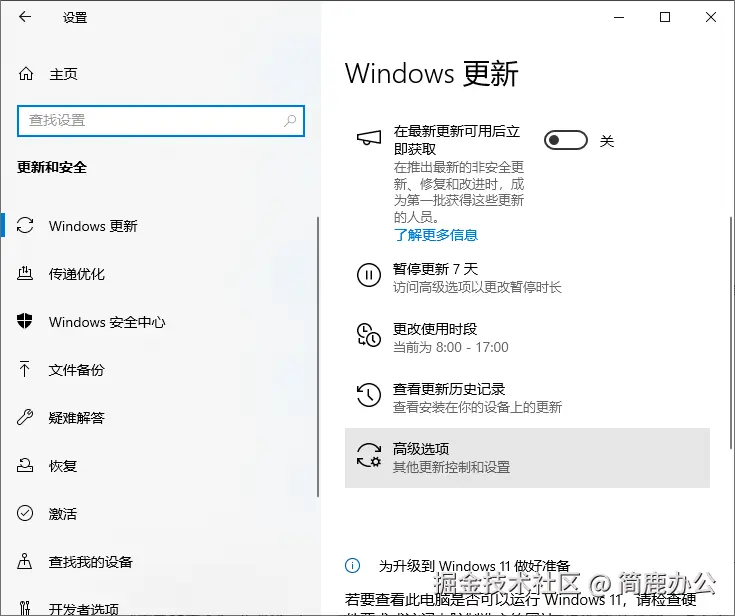Screen dimensions: 735x616
Task: Click the right pane vertical scrollbar
Action: [x=731, y=333]
